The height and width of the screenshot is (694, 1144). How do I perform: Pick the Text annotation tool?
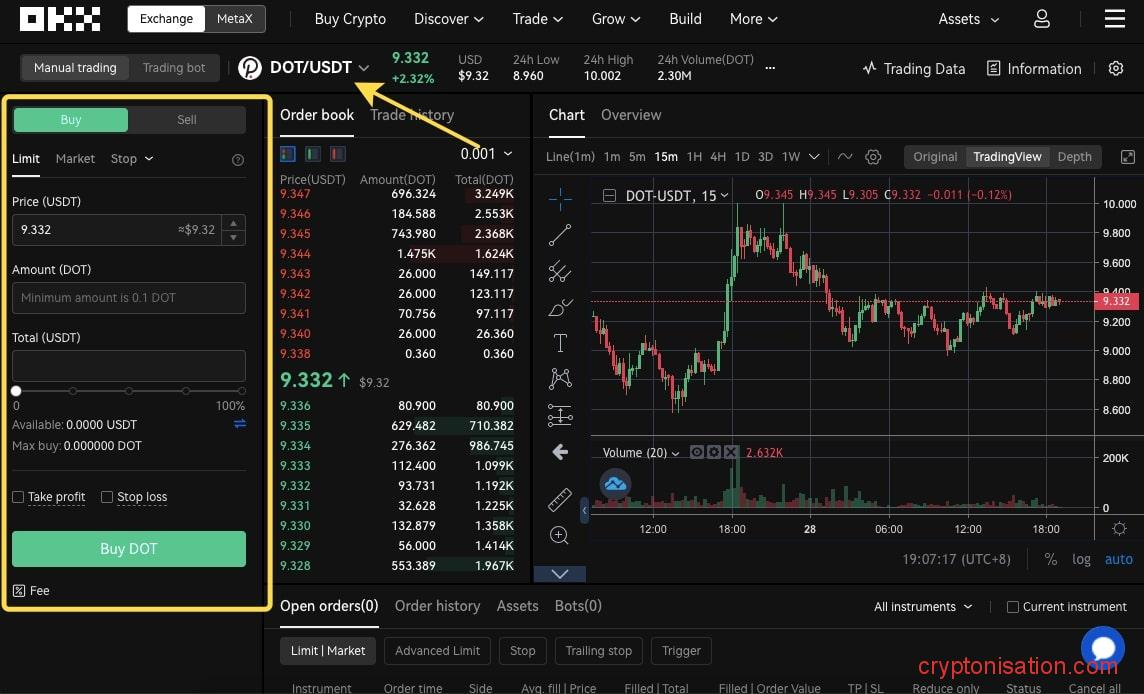click(559, 342)
